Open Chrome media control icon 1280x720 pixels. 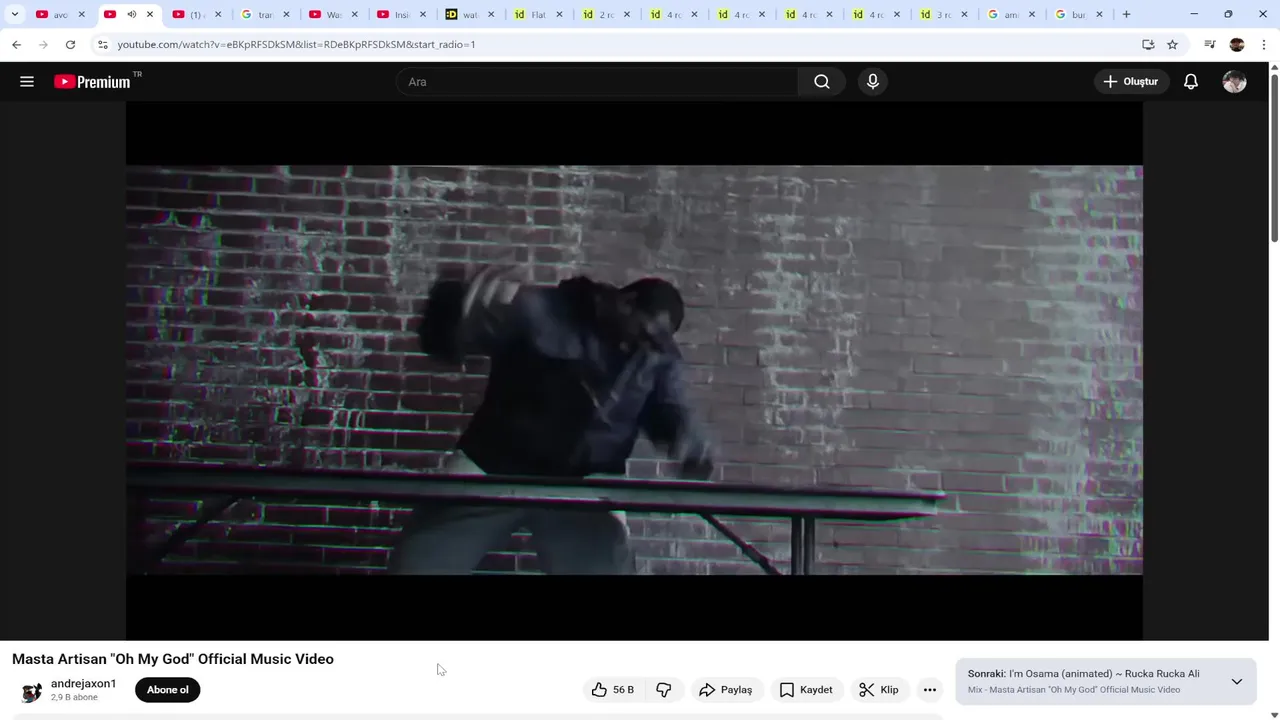click(x=1210, y=44)
